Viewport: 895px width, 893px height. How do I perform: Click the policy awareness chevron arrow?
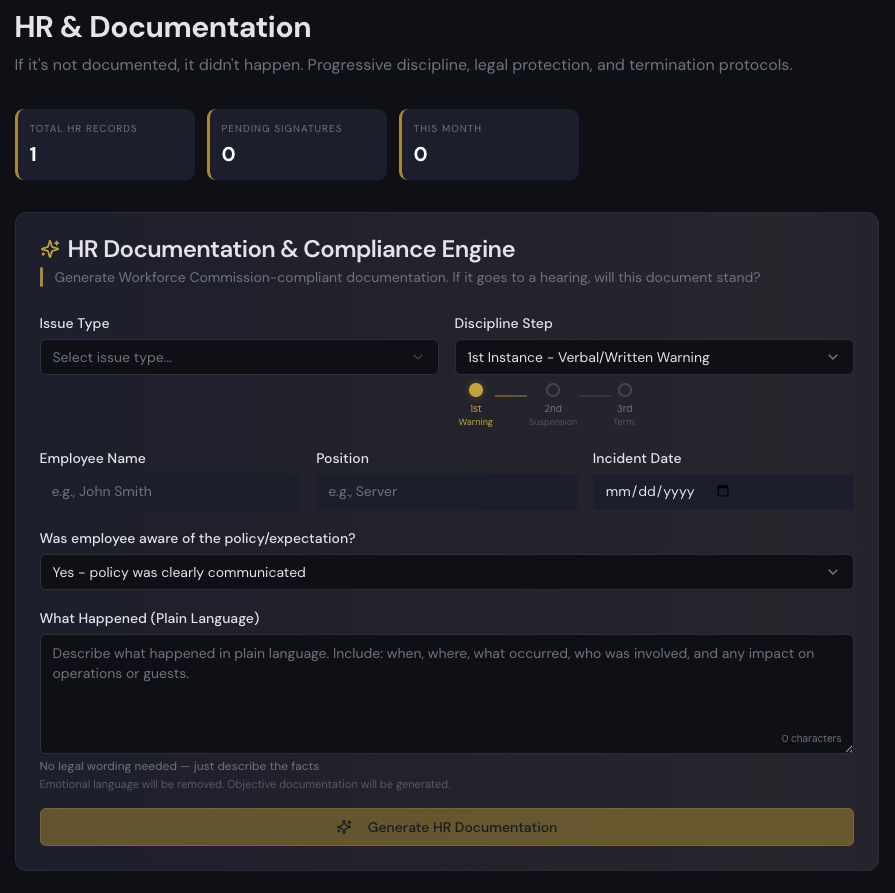tap(833, 572)
